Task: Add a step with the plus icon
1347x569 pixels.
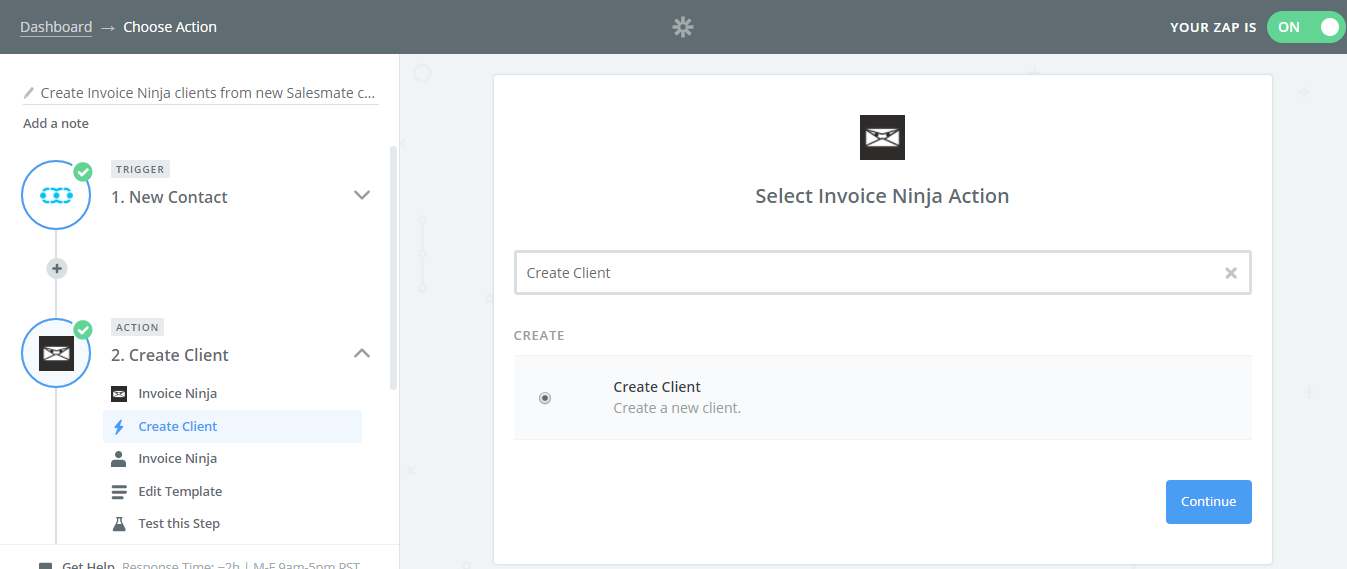Action: tap(57, 268)
